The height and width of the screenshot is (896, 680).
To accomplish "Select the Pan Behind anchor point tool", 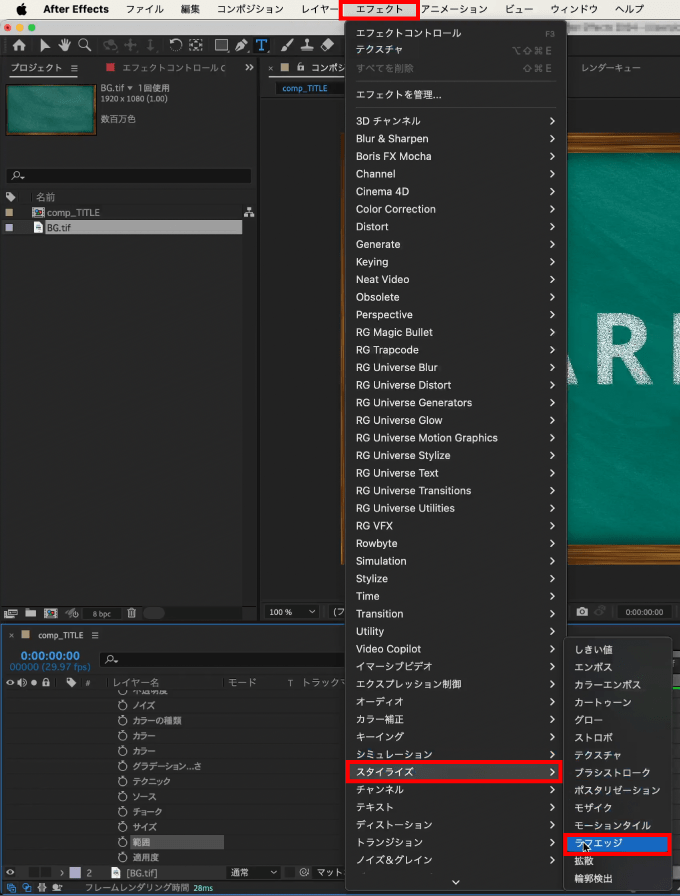I will click(196, 45).
